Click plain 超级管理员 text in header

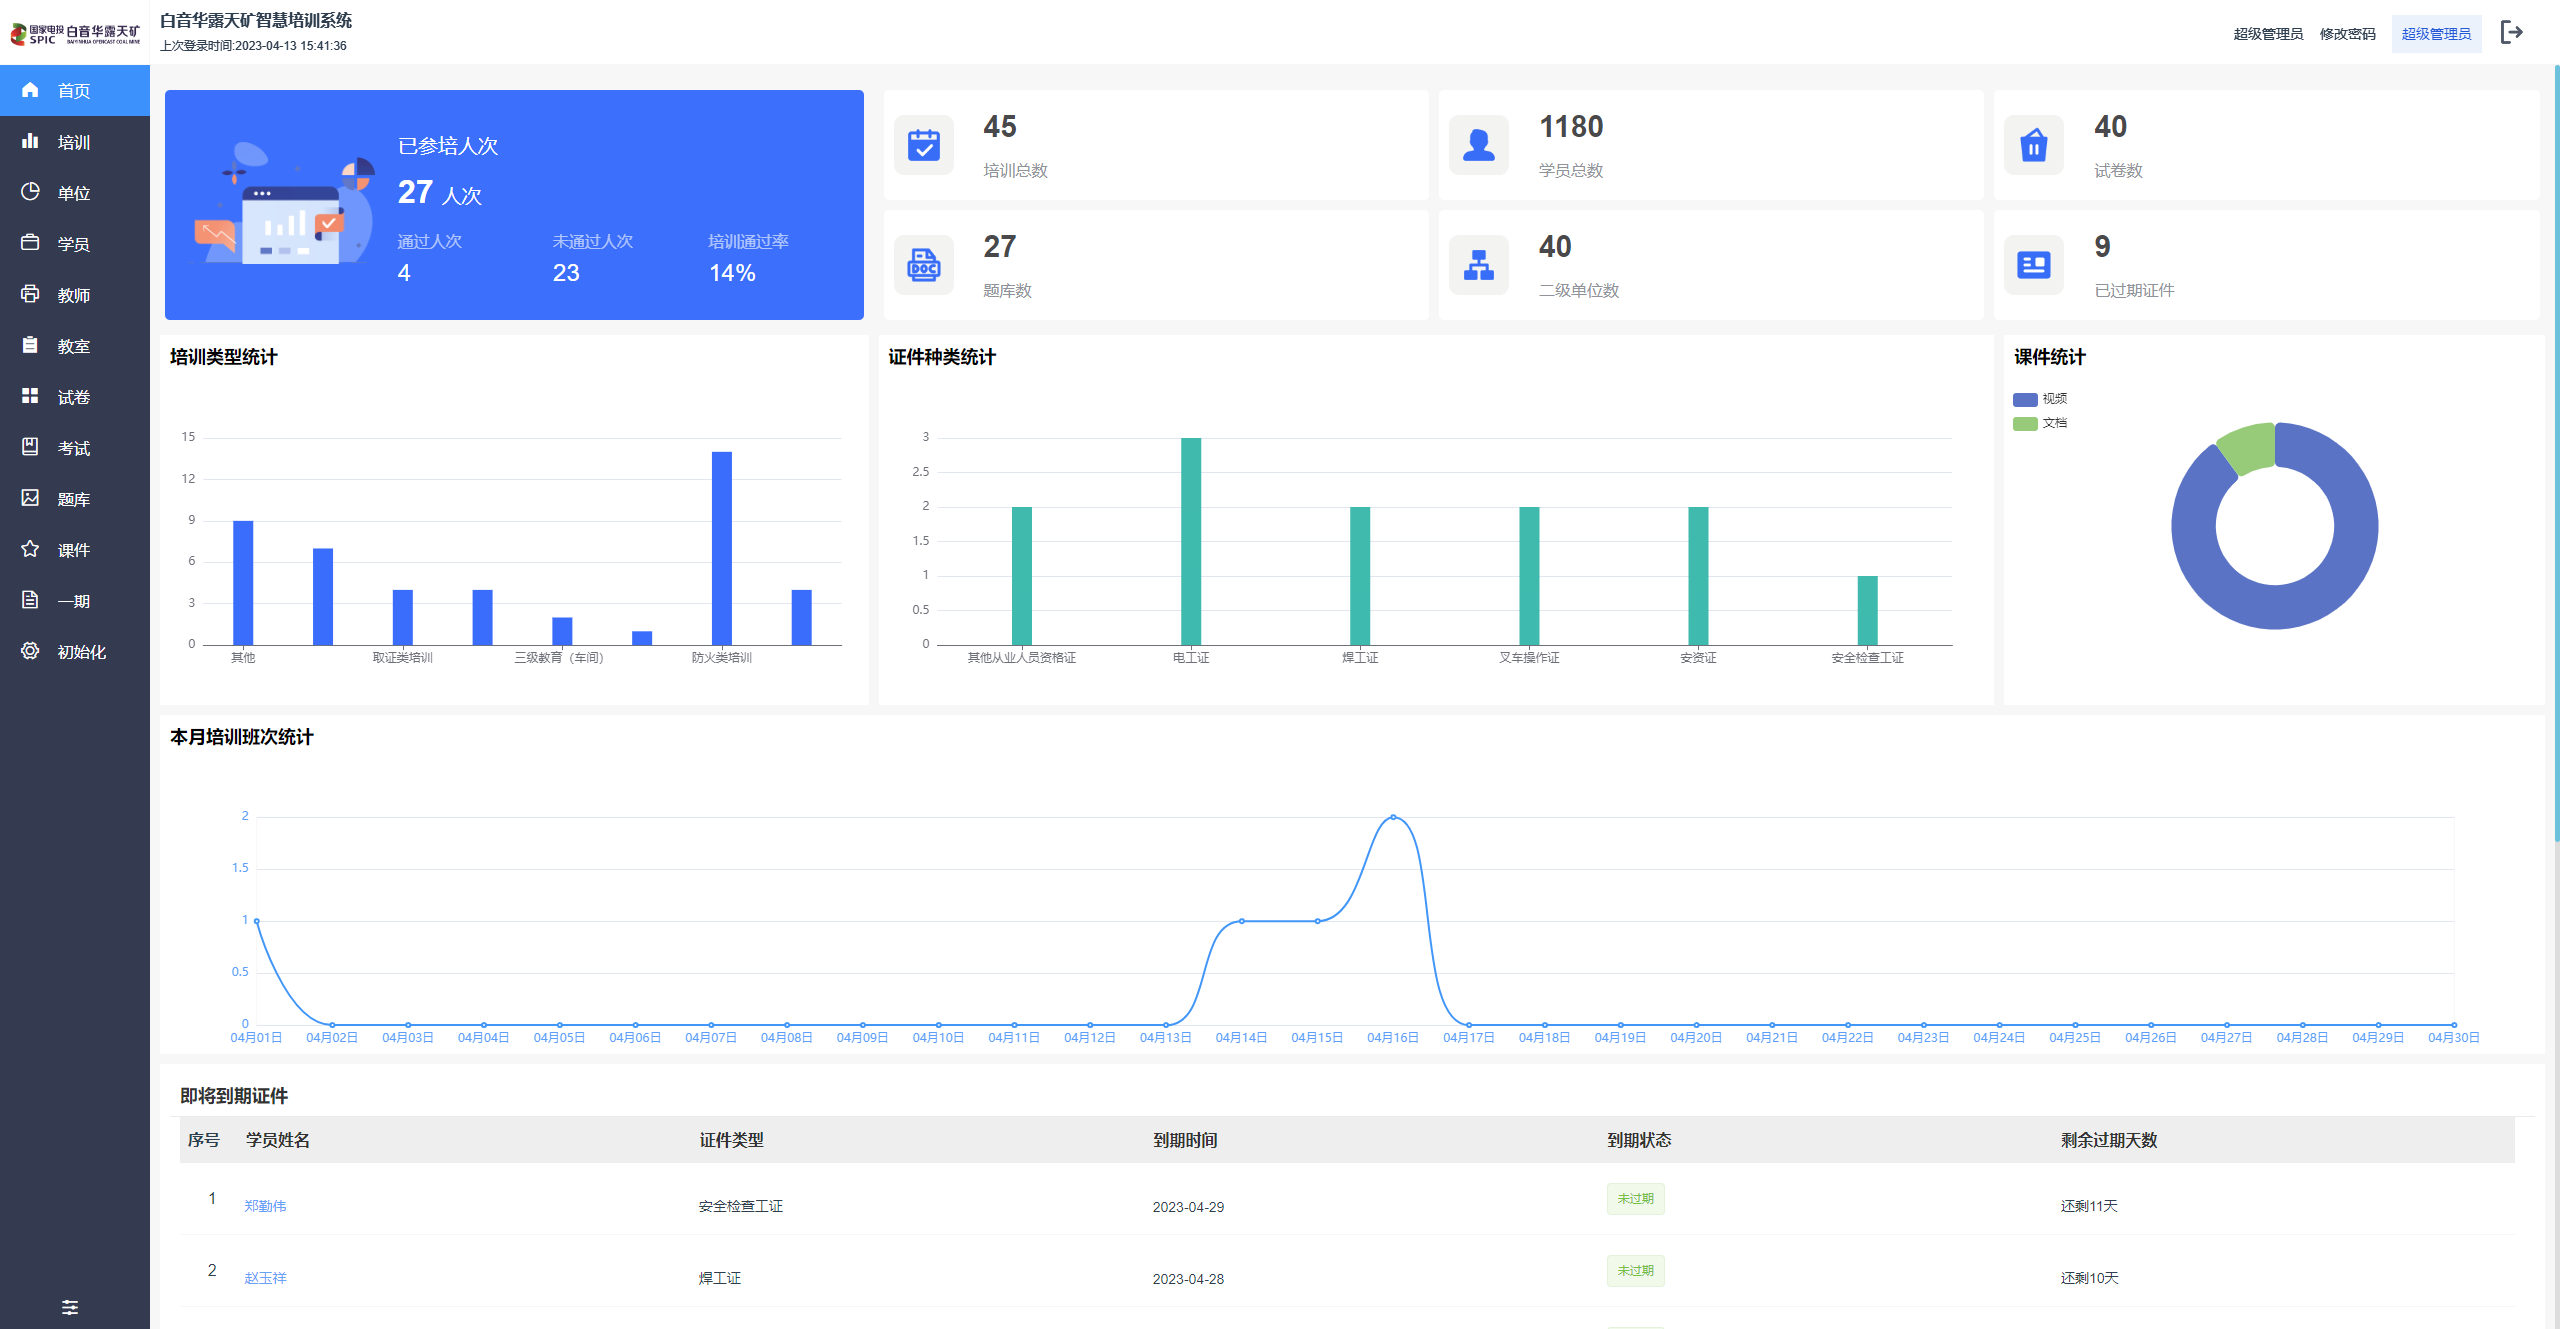tap(2268, 34)
